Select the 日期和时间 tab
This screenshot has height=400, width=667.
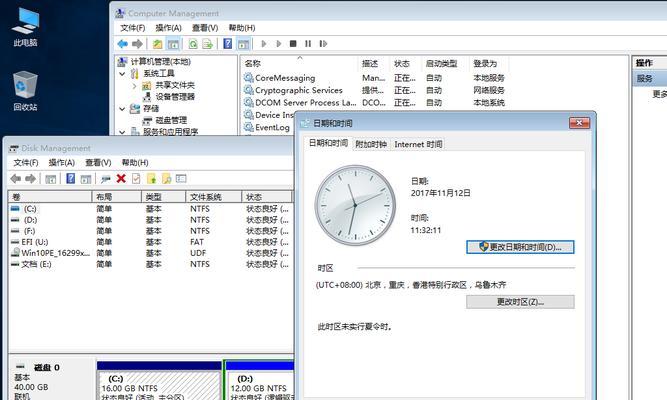tap(328, 143)
